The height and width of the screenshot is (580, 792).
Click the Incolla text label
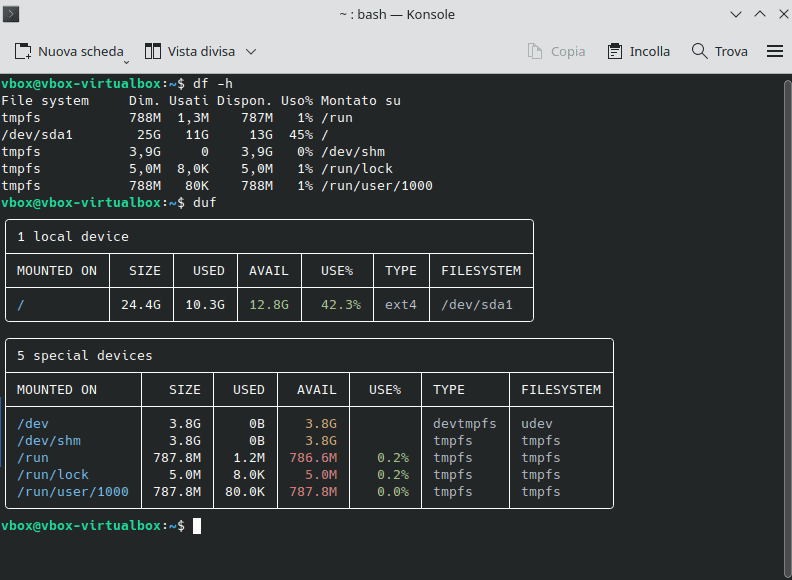pyautogui.click(x=649, y=51)
